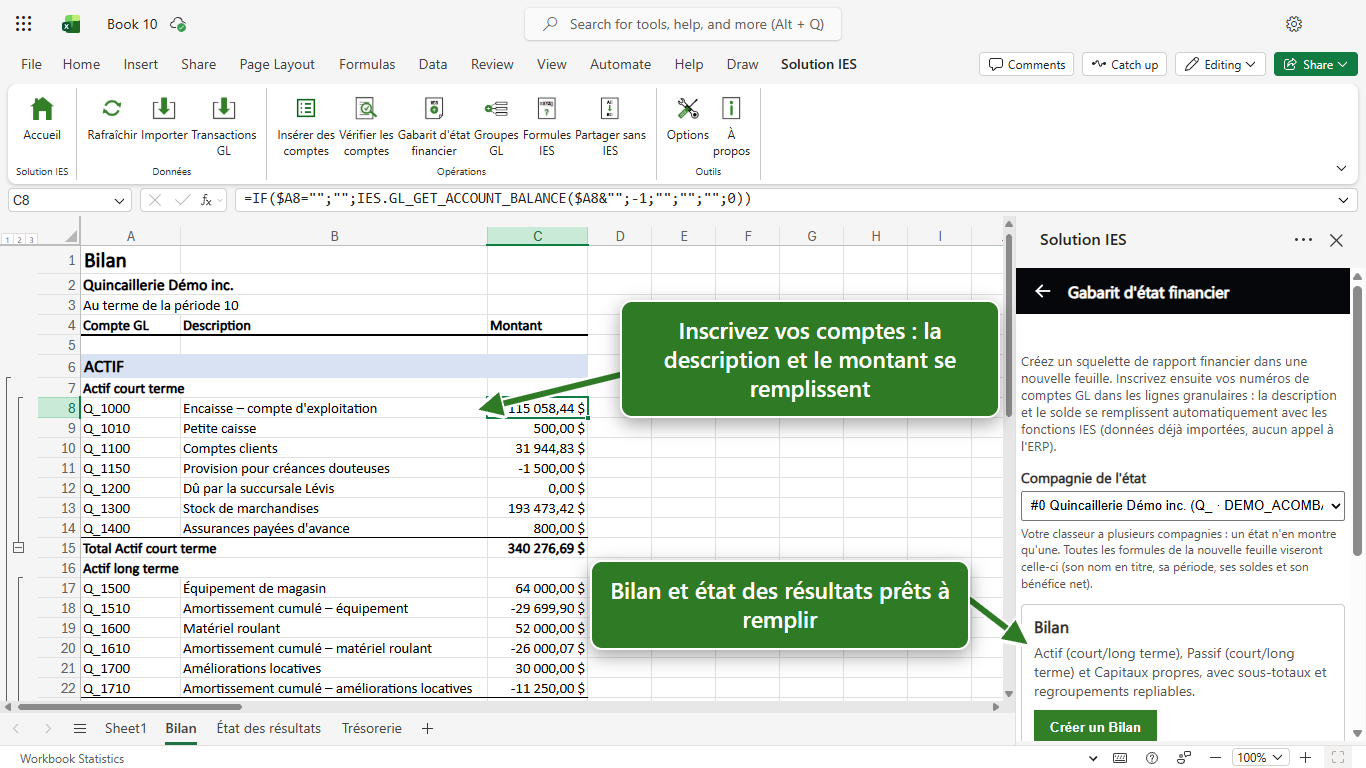Image resolution: width=1366 pixels, height=768 pixels.
Task: Collapse the Total Actif court terme outline group
Action: [x=17, y=548]
